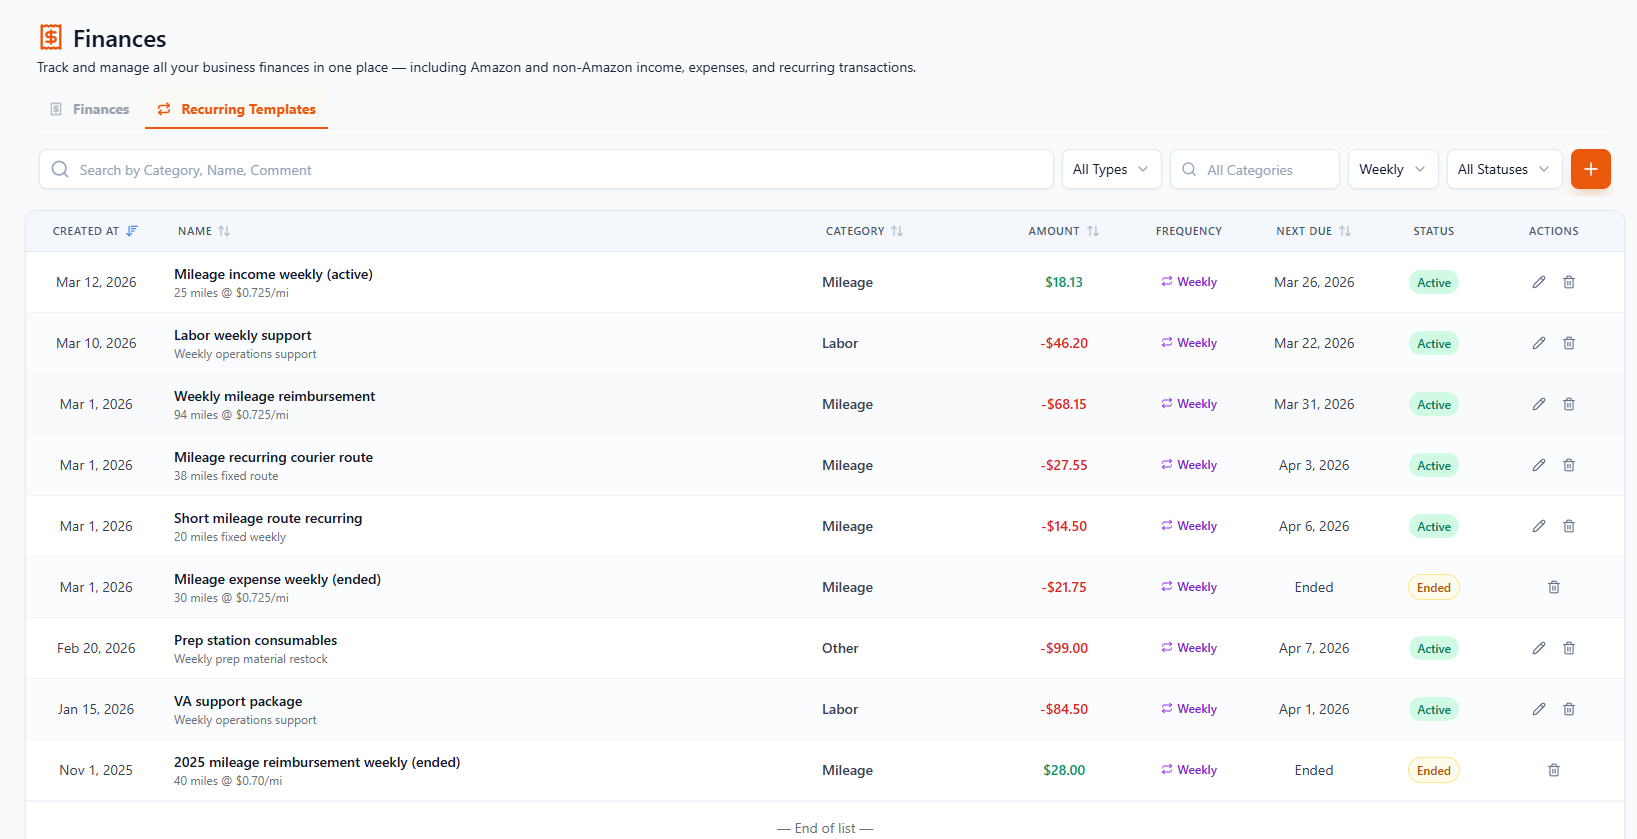The height and width of the screenshot is (839, 1637).
Task: Sort by Created At column
Action: click(95, 231)
